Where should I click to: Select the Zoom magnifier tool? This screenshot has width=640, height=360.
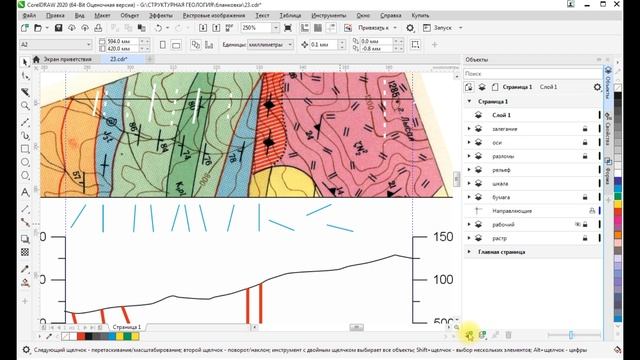[x=25, y=106]
